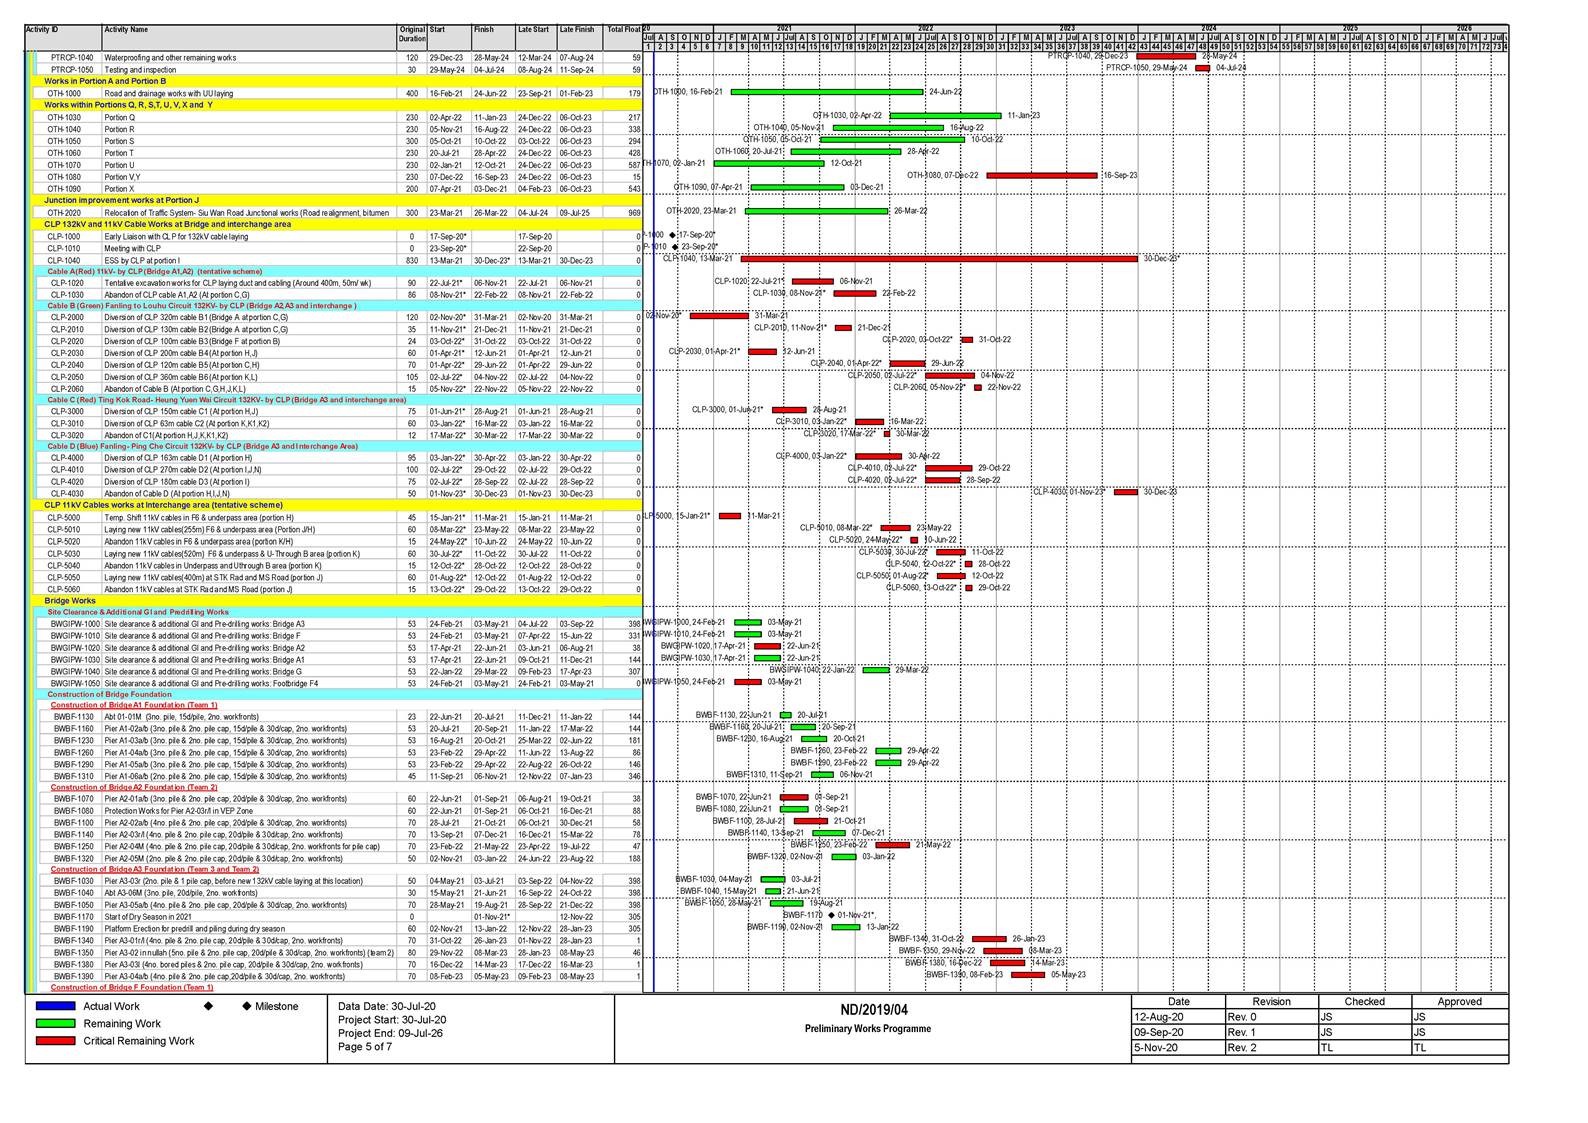Click the 'Page 5 of 7' footer text
The image size is (1588, 1123).
[365, 1047]
